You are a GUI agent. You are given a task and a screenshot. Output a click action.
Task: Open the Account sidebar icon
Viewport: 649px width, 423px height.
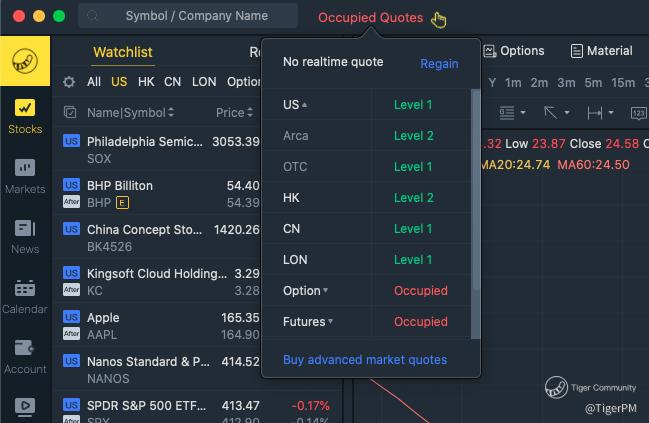tap(25, 355)
